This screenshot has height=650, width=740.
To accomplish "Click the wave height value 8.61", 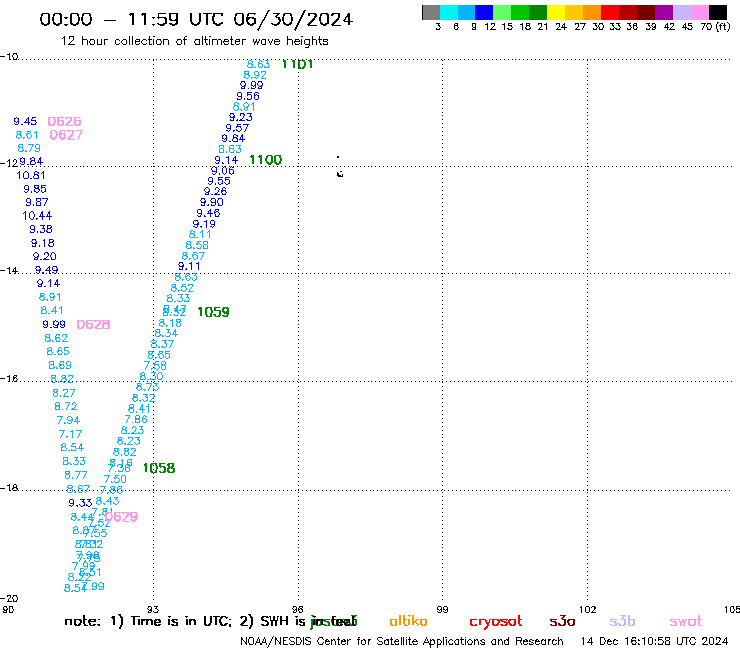I will (27, 135).
